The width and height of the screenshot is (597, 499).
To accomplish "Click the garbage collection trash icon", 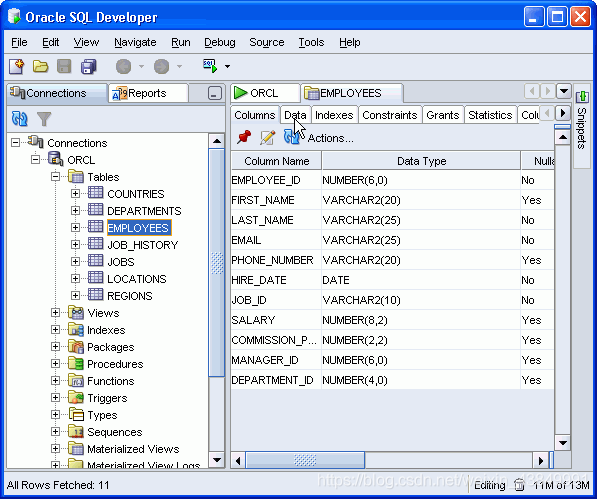I will [519, 485].
